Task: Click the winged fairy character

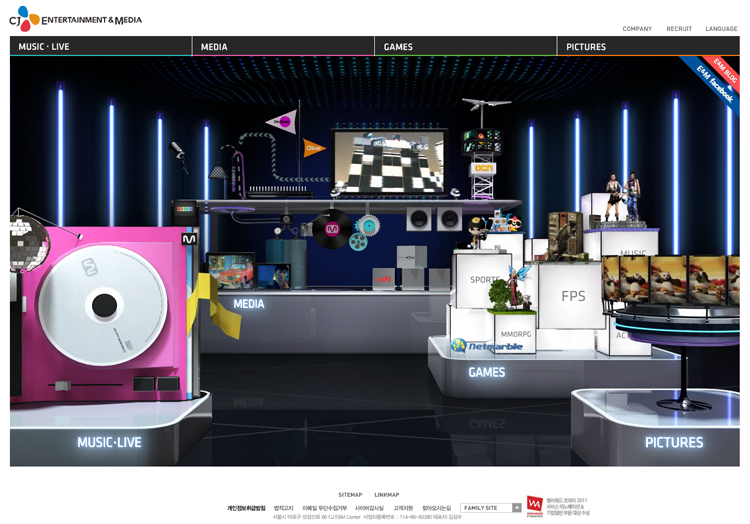Action: 518,287
